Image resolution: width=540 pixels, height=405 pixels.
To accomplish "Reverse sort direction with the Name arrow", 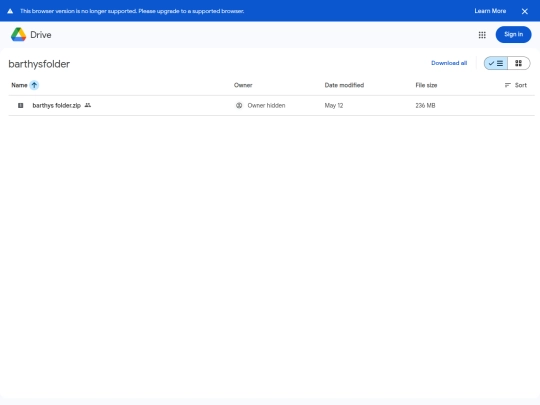I will 34,85.
